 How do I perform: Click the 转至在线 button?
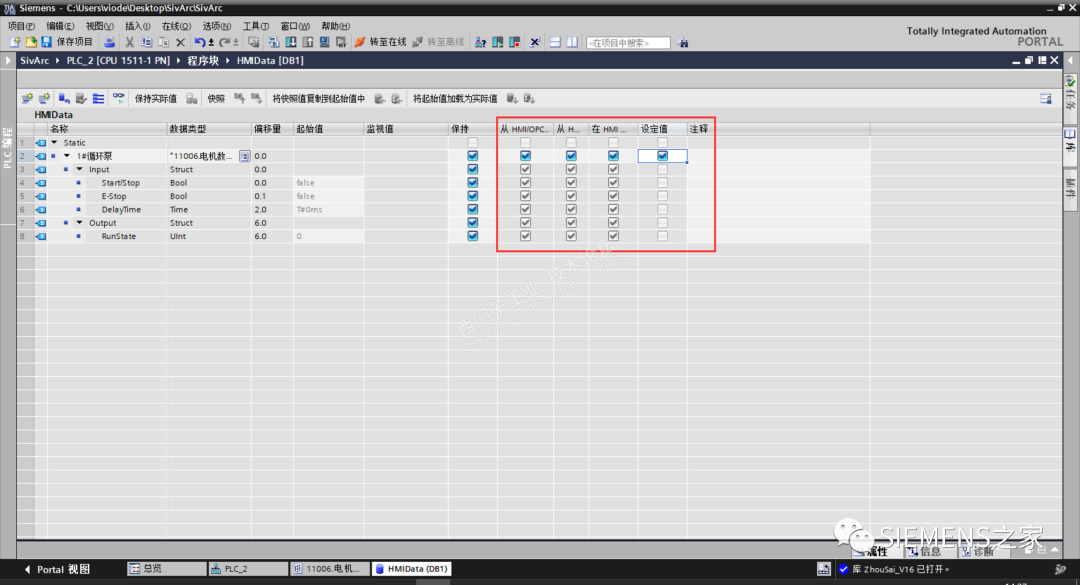tap(380, 42)
